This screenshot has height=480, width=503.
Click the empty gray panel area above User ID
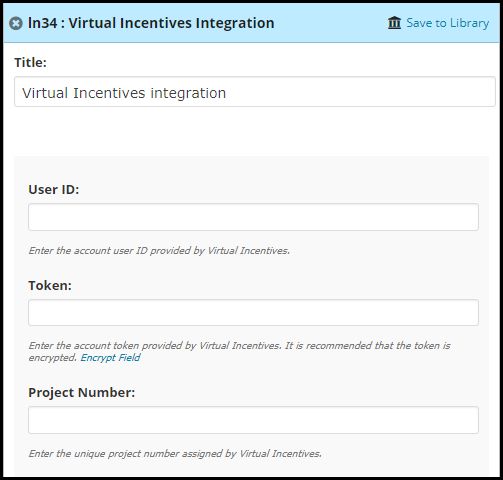point(251,169)
